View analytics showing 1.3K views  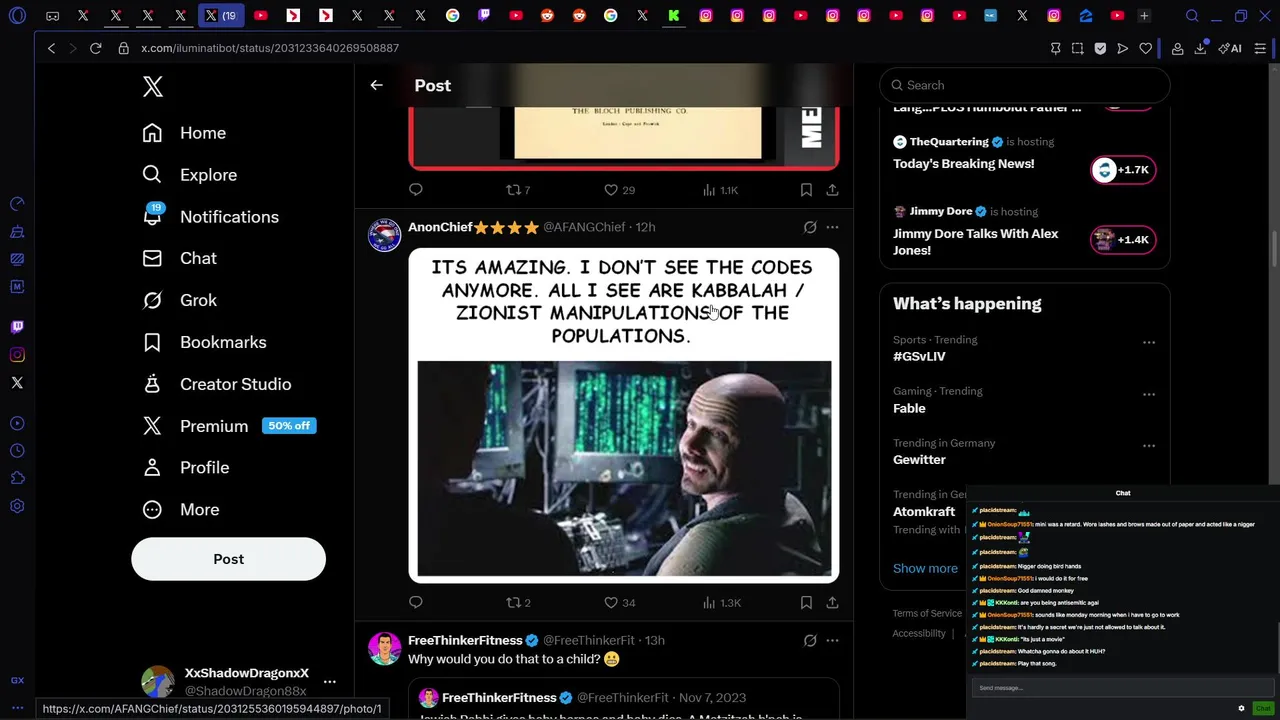click(721, 602)
